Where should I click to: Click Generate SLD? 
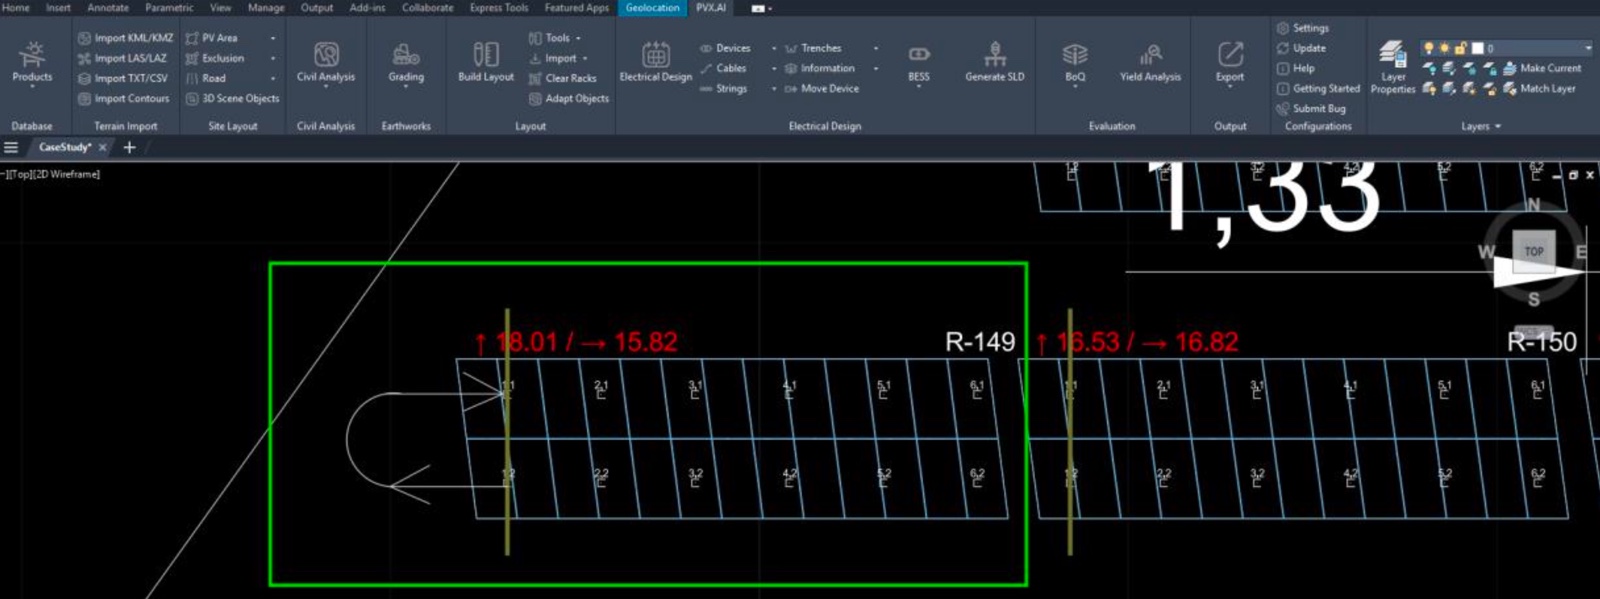coord(995,62)
